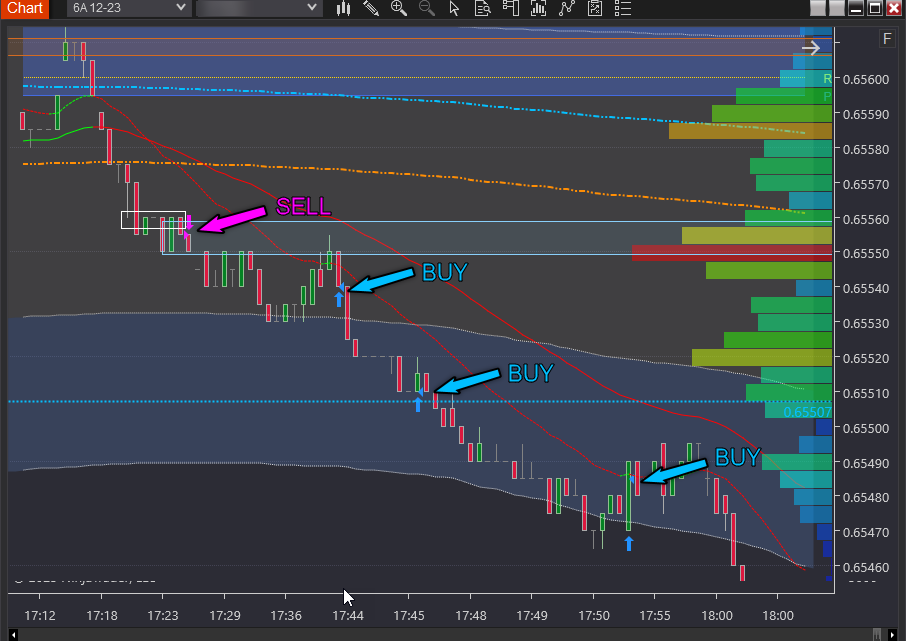Screen dimensions: 906x641
Task: Open the bar type candlestick icon
Action: tap(344, 8)
